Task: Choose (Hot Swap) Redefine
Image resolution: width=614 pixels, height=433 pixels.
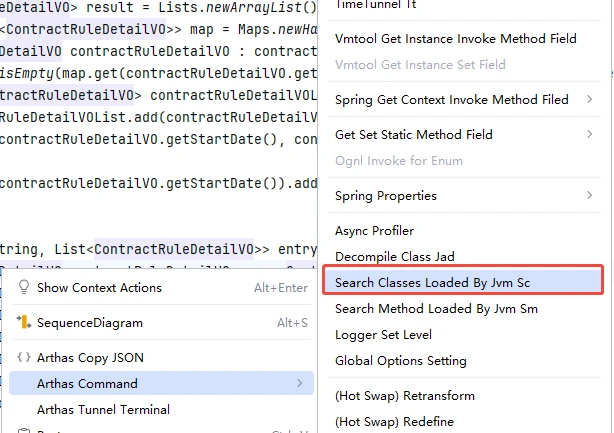Action: coord(394,422)
